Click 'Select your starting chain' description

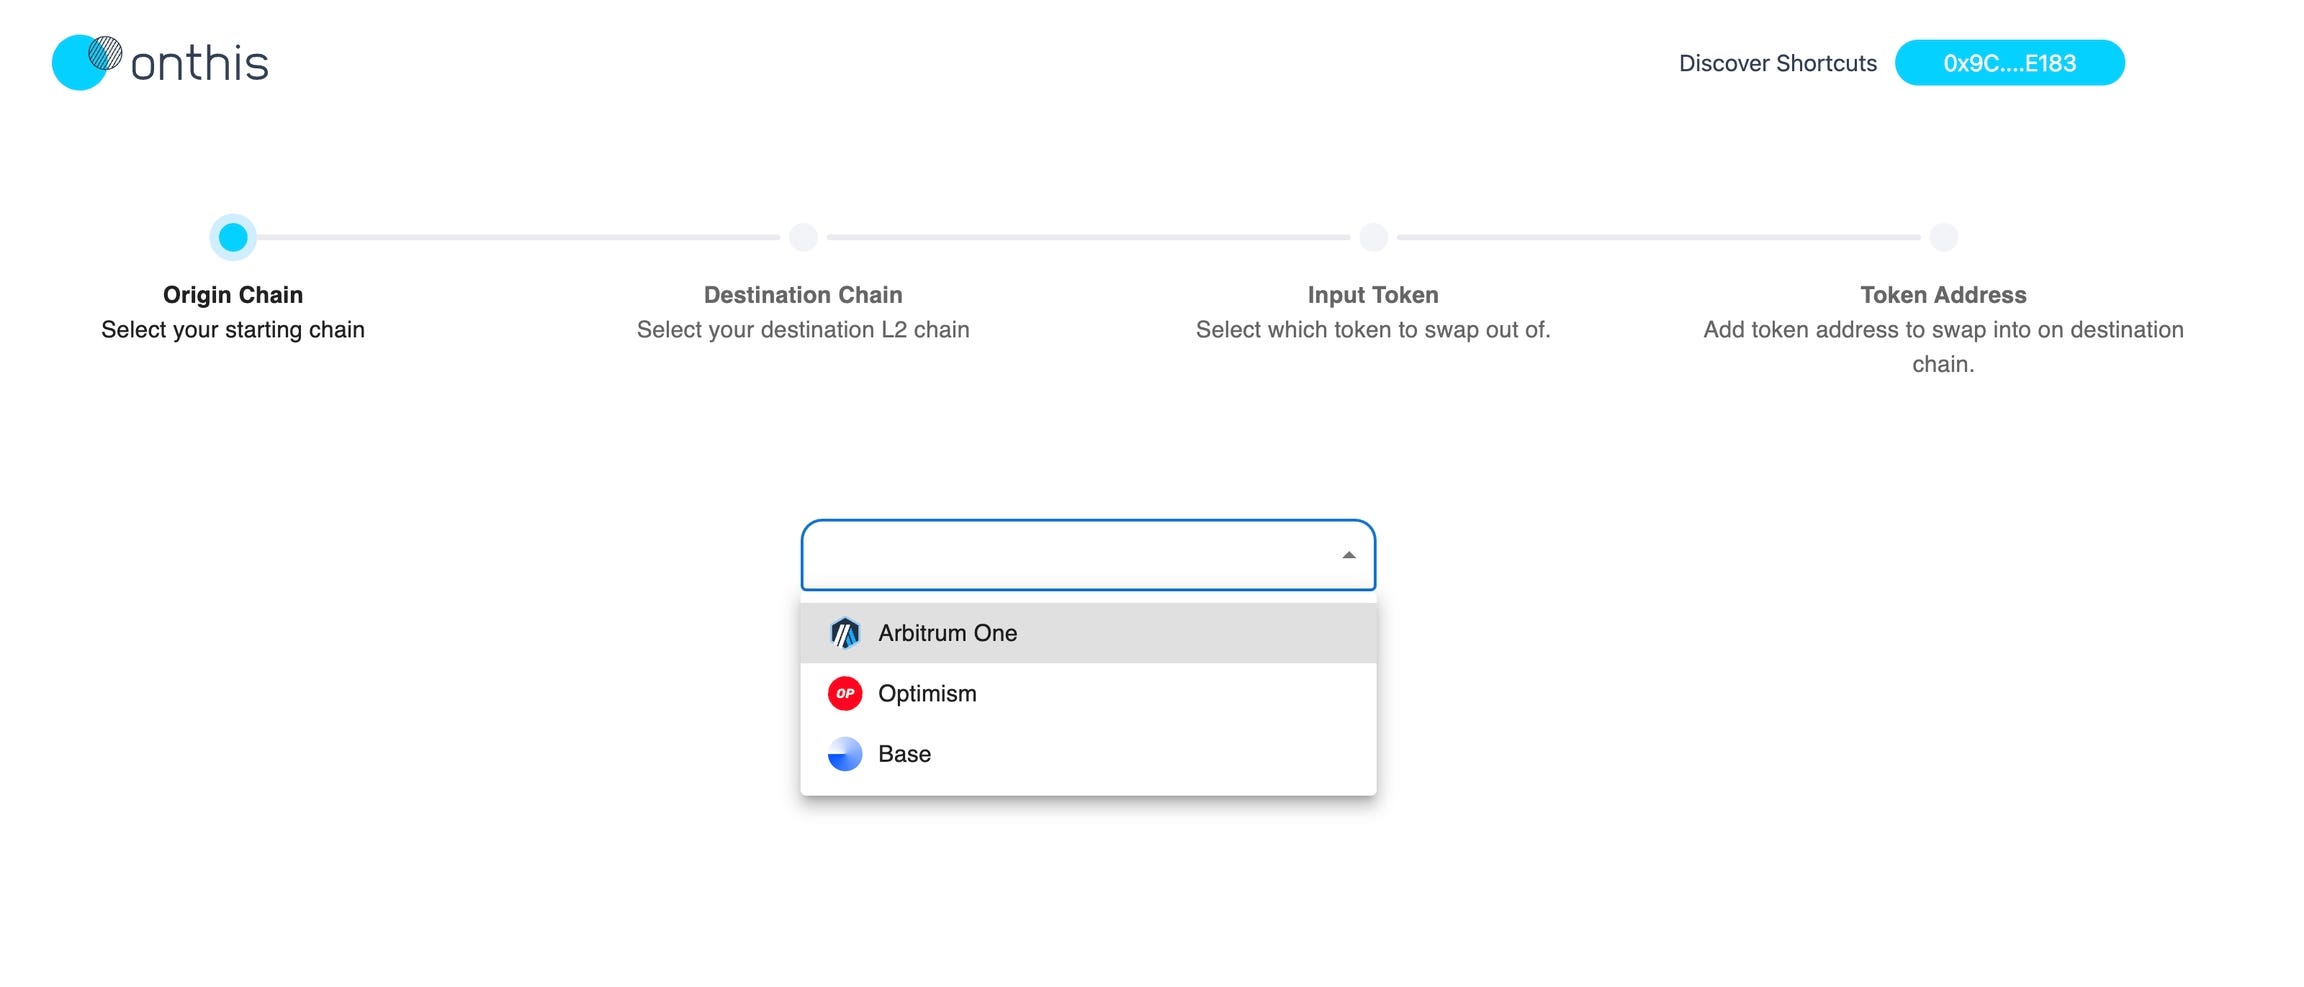click(233, 330)
